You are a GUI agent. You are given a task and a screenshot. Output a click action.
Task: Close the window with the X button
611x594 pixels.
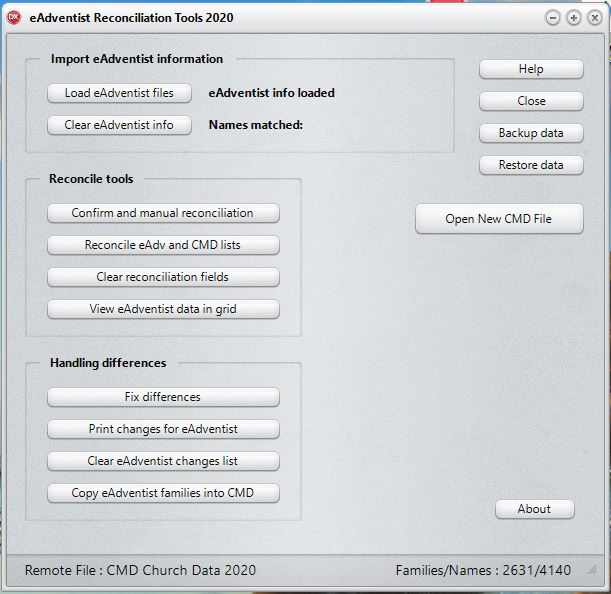595,18
